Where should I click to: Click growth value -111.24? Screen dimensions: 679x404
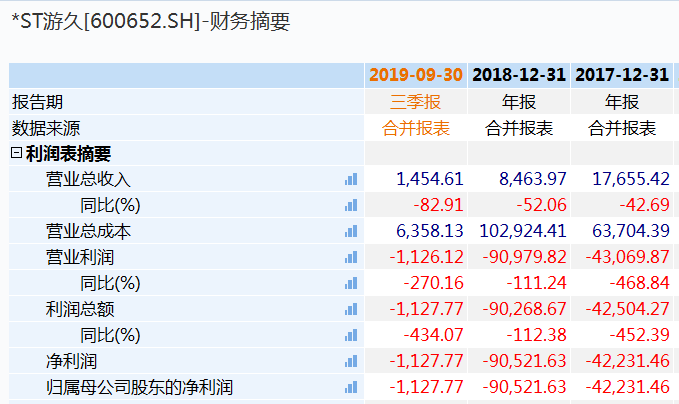537,283
